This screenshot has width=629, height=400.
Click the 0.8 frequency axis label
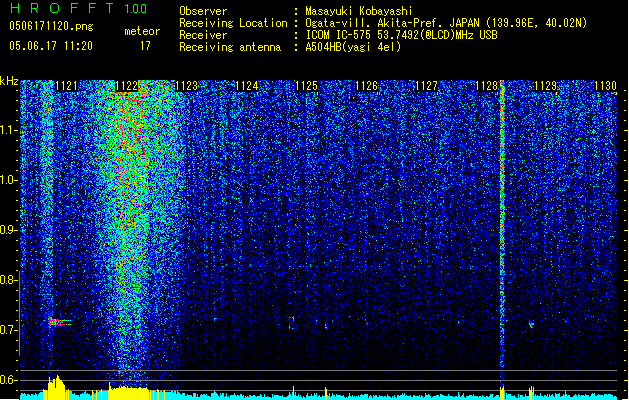(9, 280)
